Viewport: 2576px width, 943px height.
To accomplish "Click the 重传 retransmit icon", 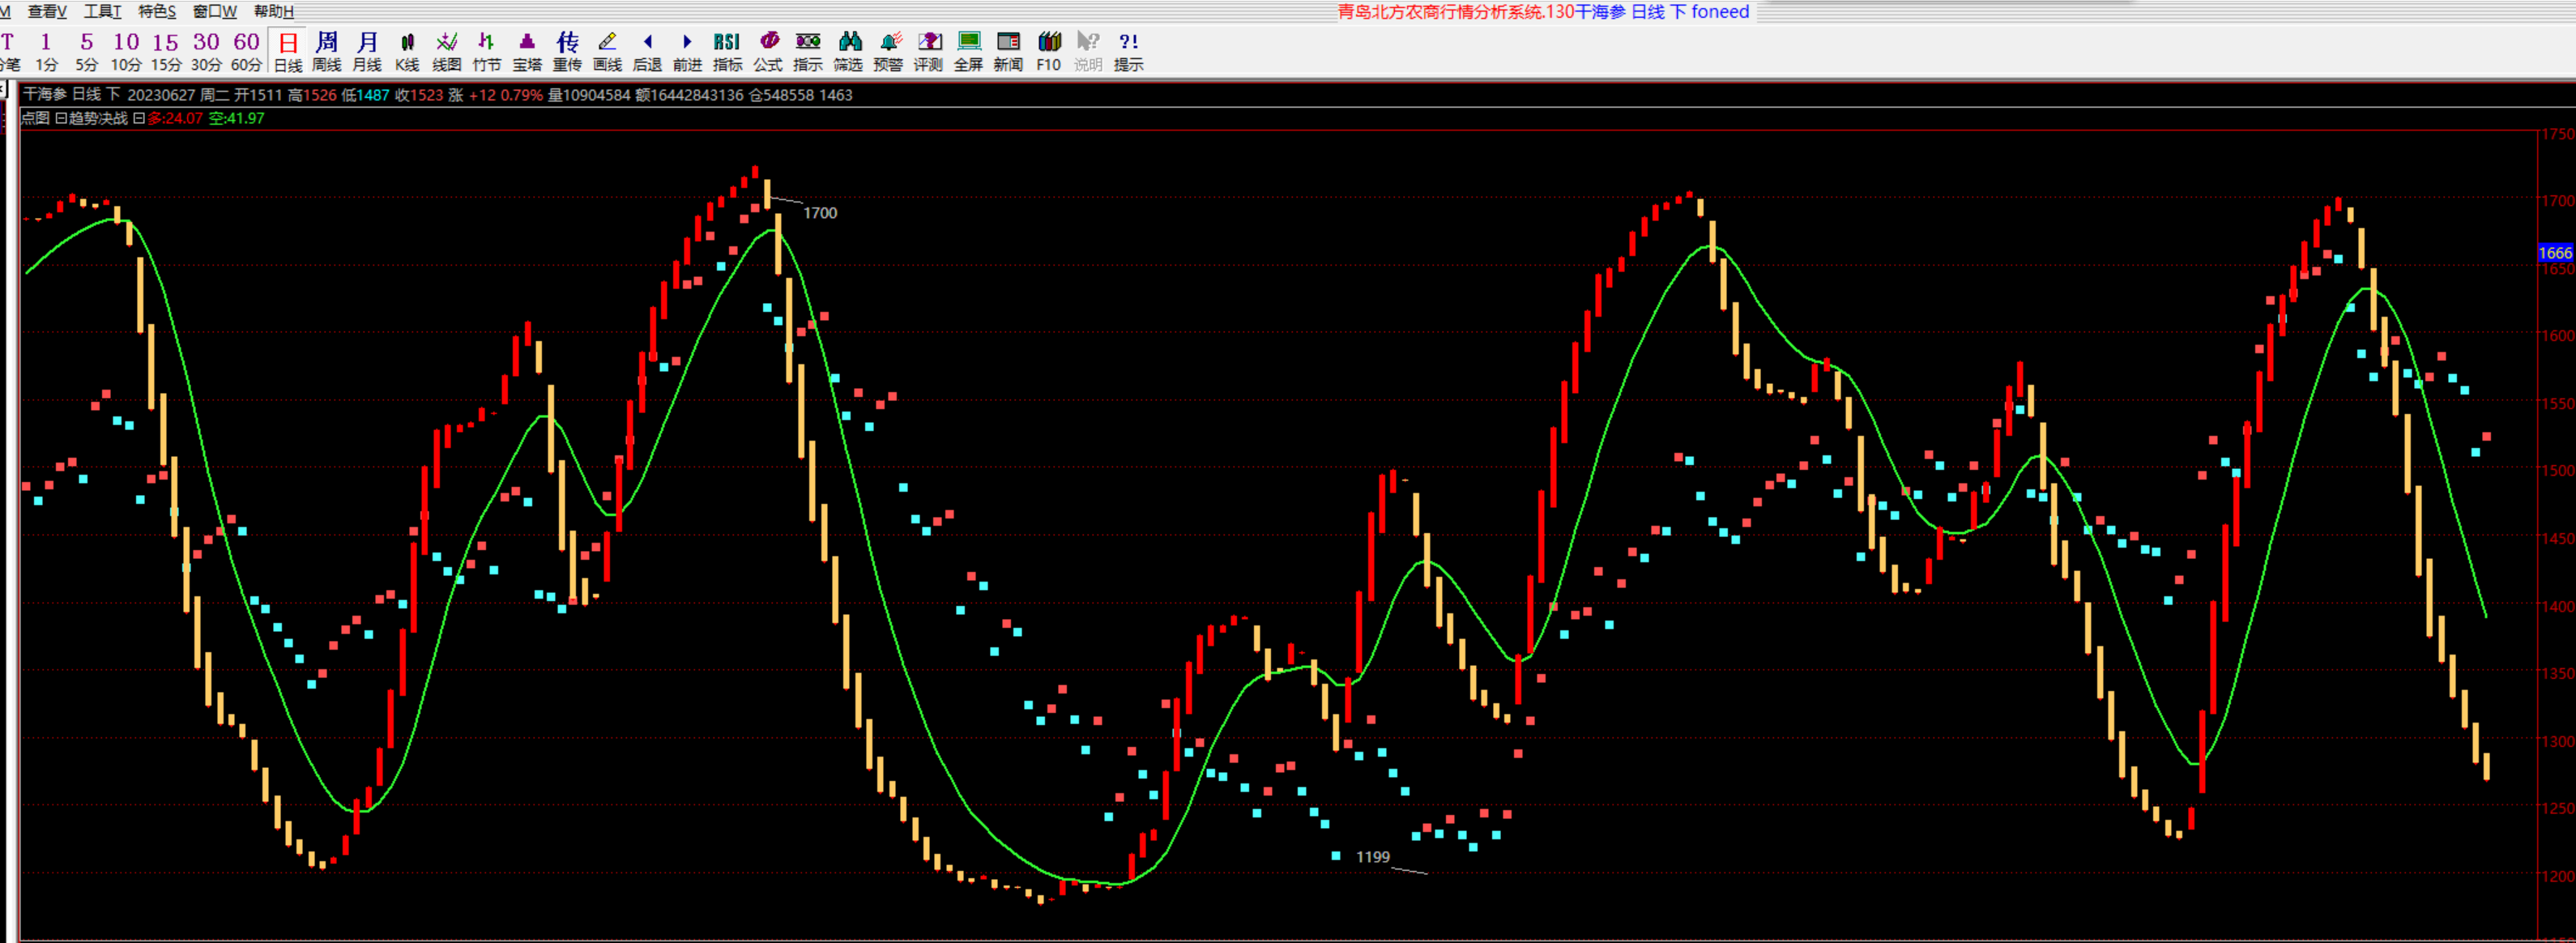I will pos(567,51).
